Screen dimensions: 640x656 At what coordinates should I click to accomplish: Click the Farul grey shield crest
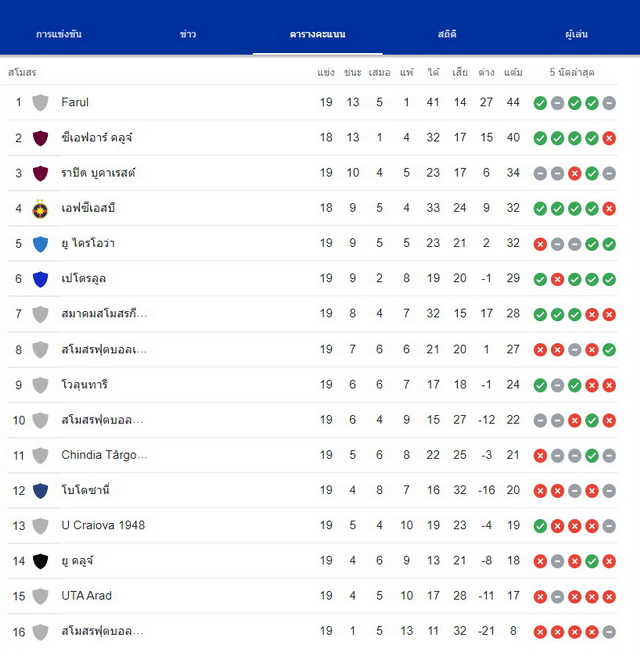[40, 102]
